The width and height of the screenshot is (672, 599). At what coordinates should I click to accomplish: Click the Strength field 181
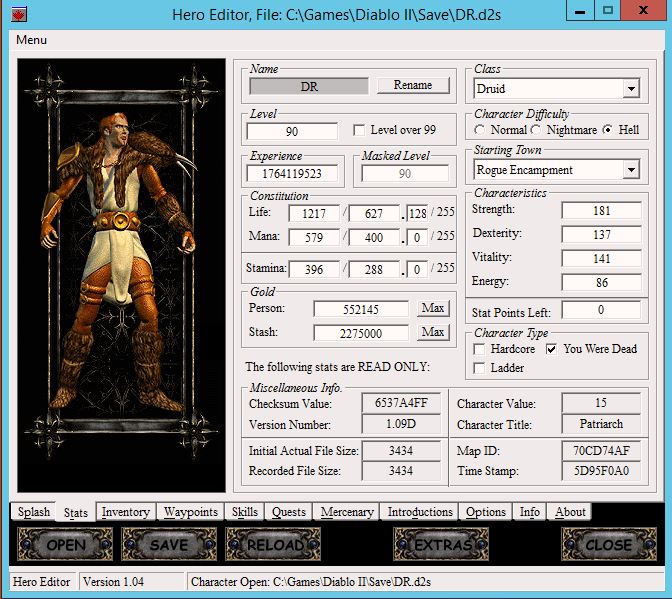[601, 211]
